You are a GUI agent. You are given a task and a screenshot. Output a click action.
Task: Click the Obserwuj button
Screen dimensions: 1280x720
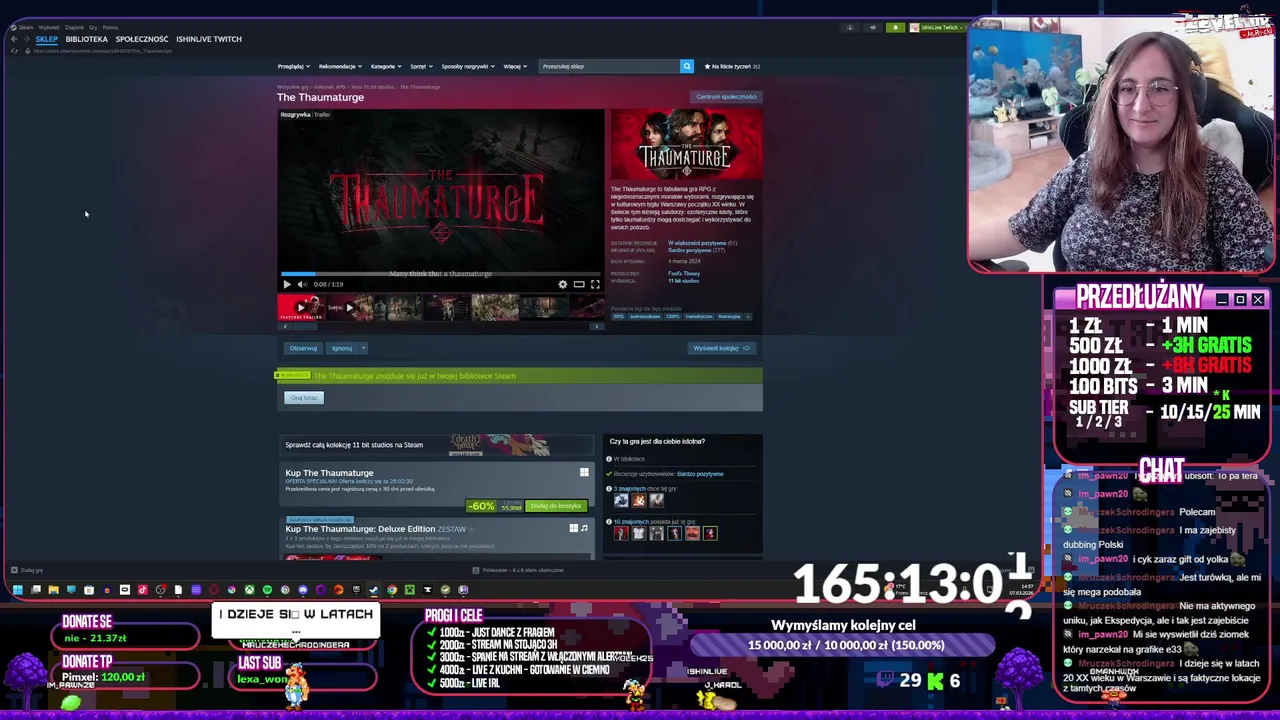303,348
